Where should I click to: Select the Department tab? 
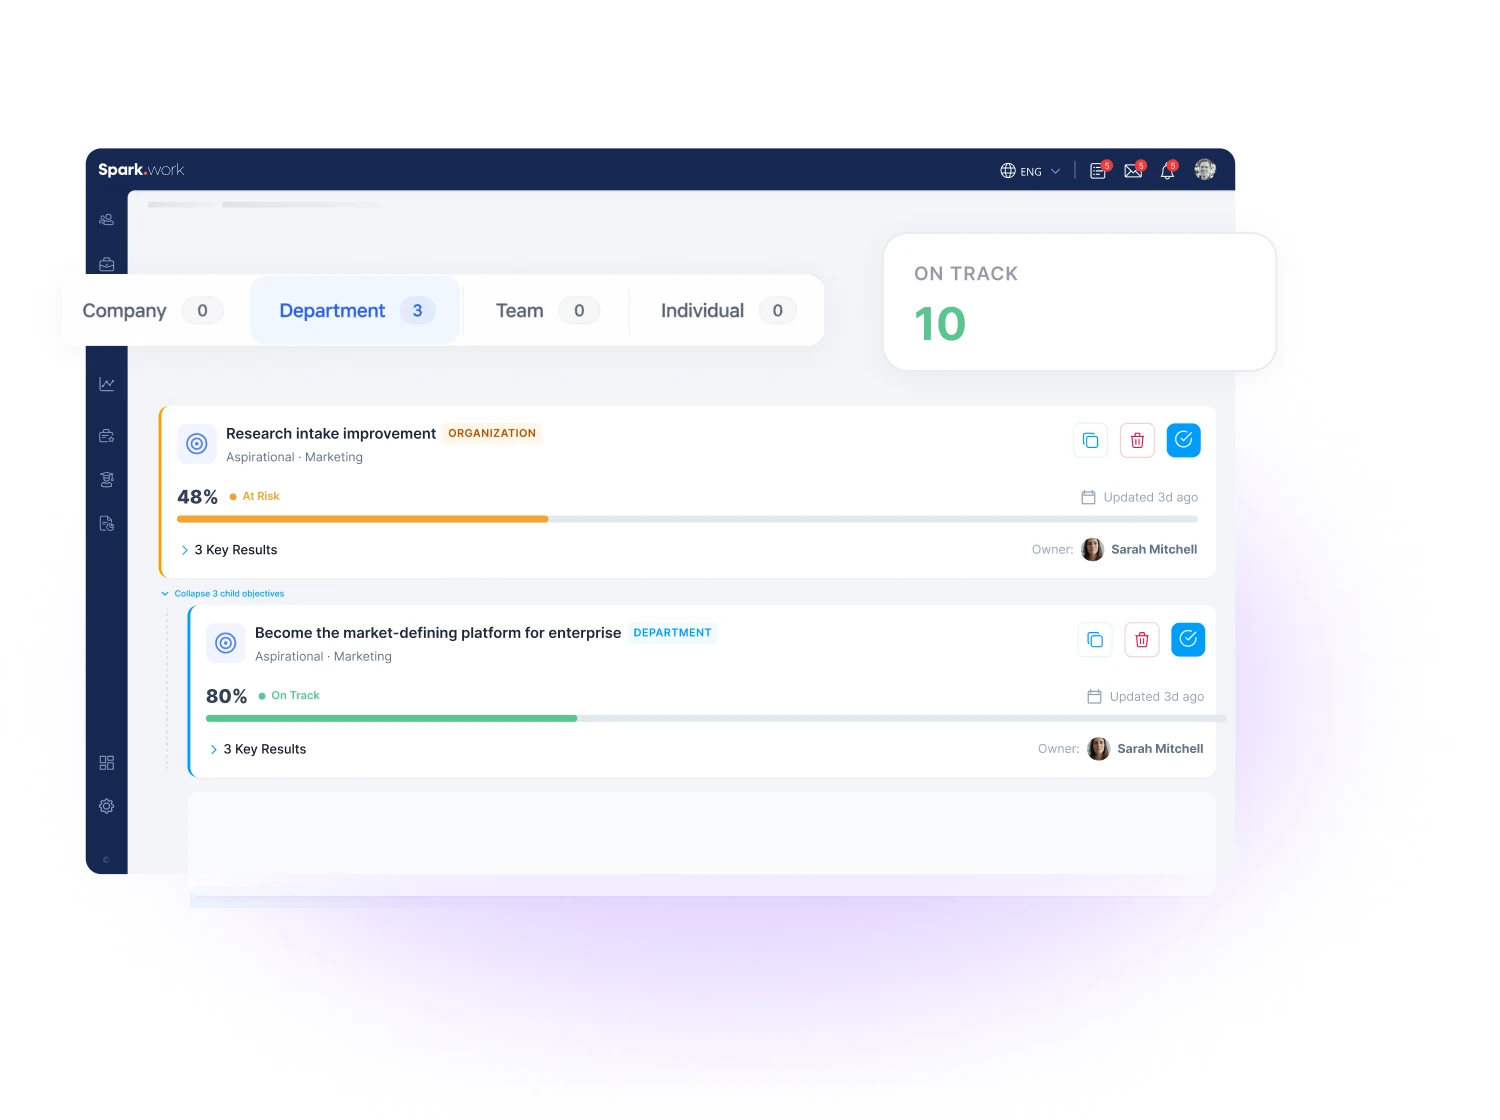click(x=355, y=311)
